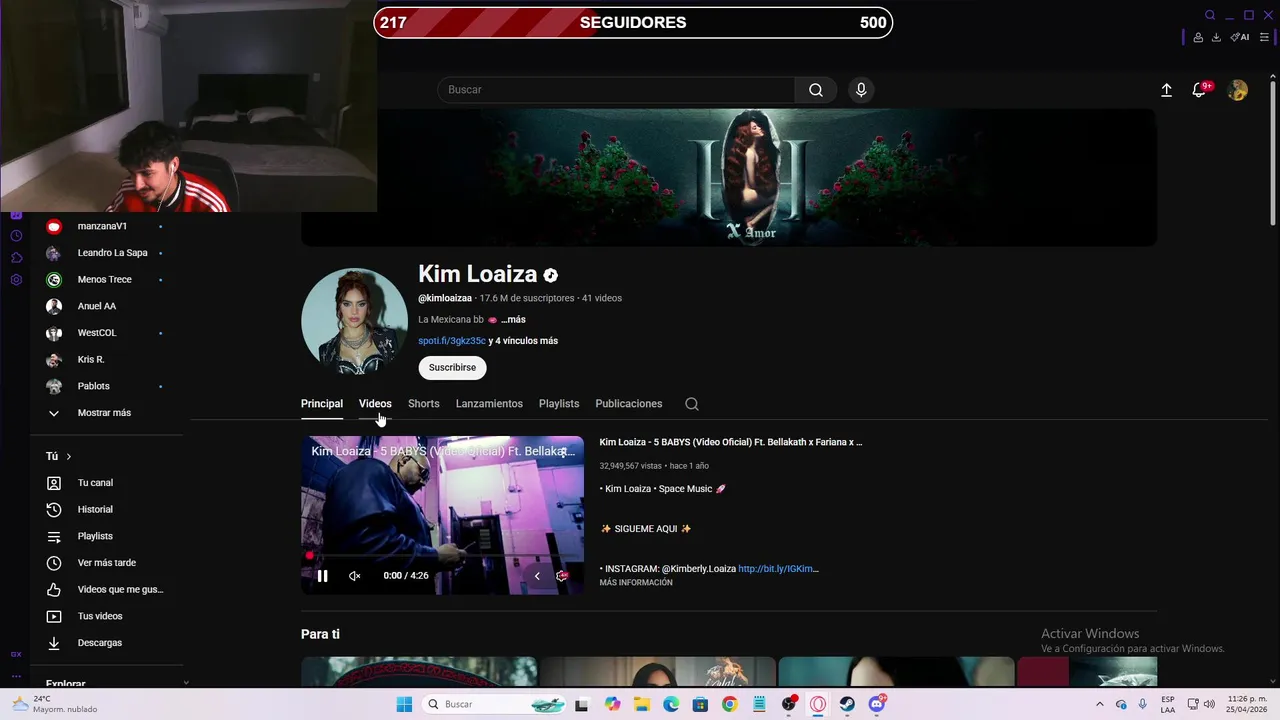1280x720 pixels.
Task: Click the Opera tab search magnifier icon
Action: click(1210, 15)
